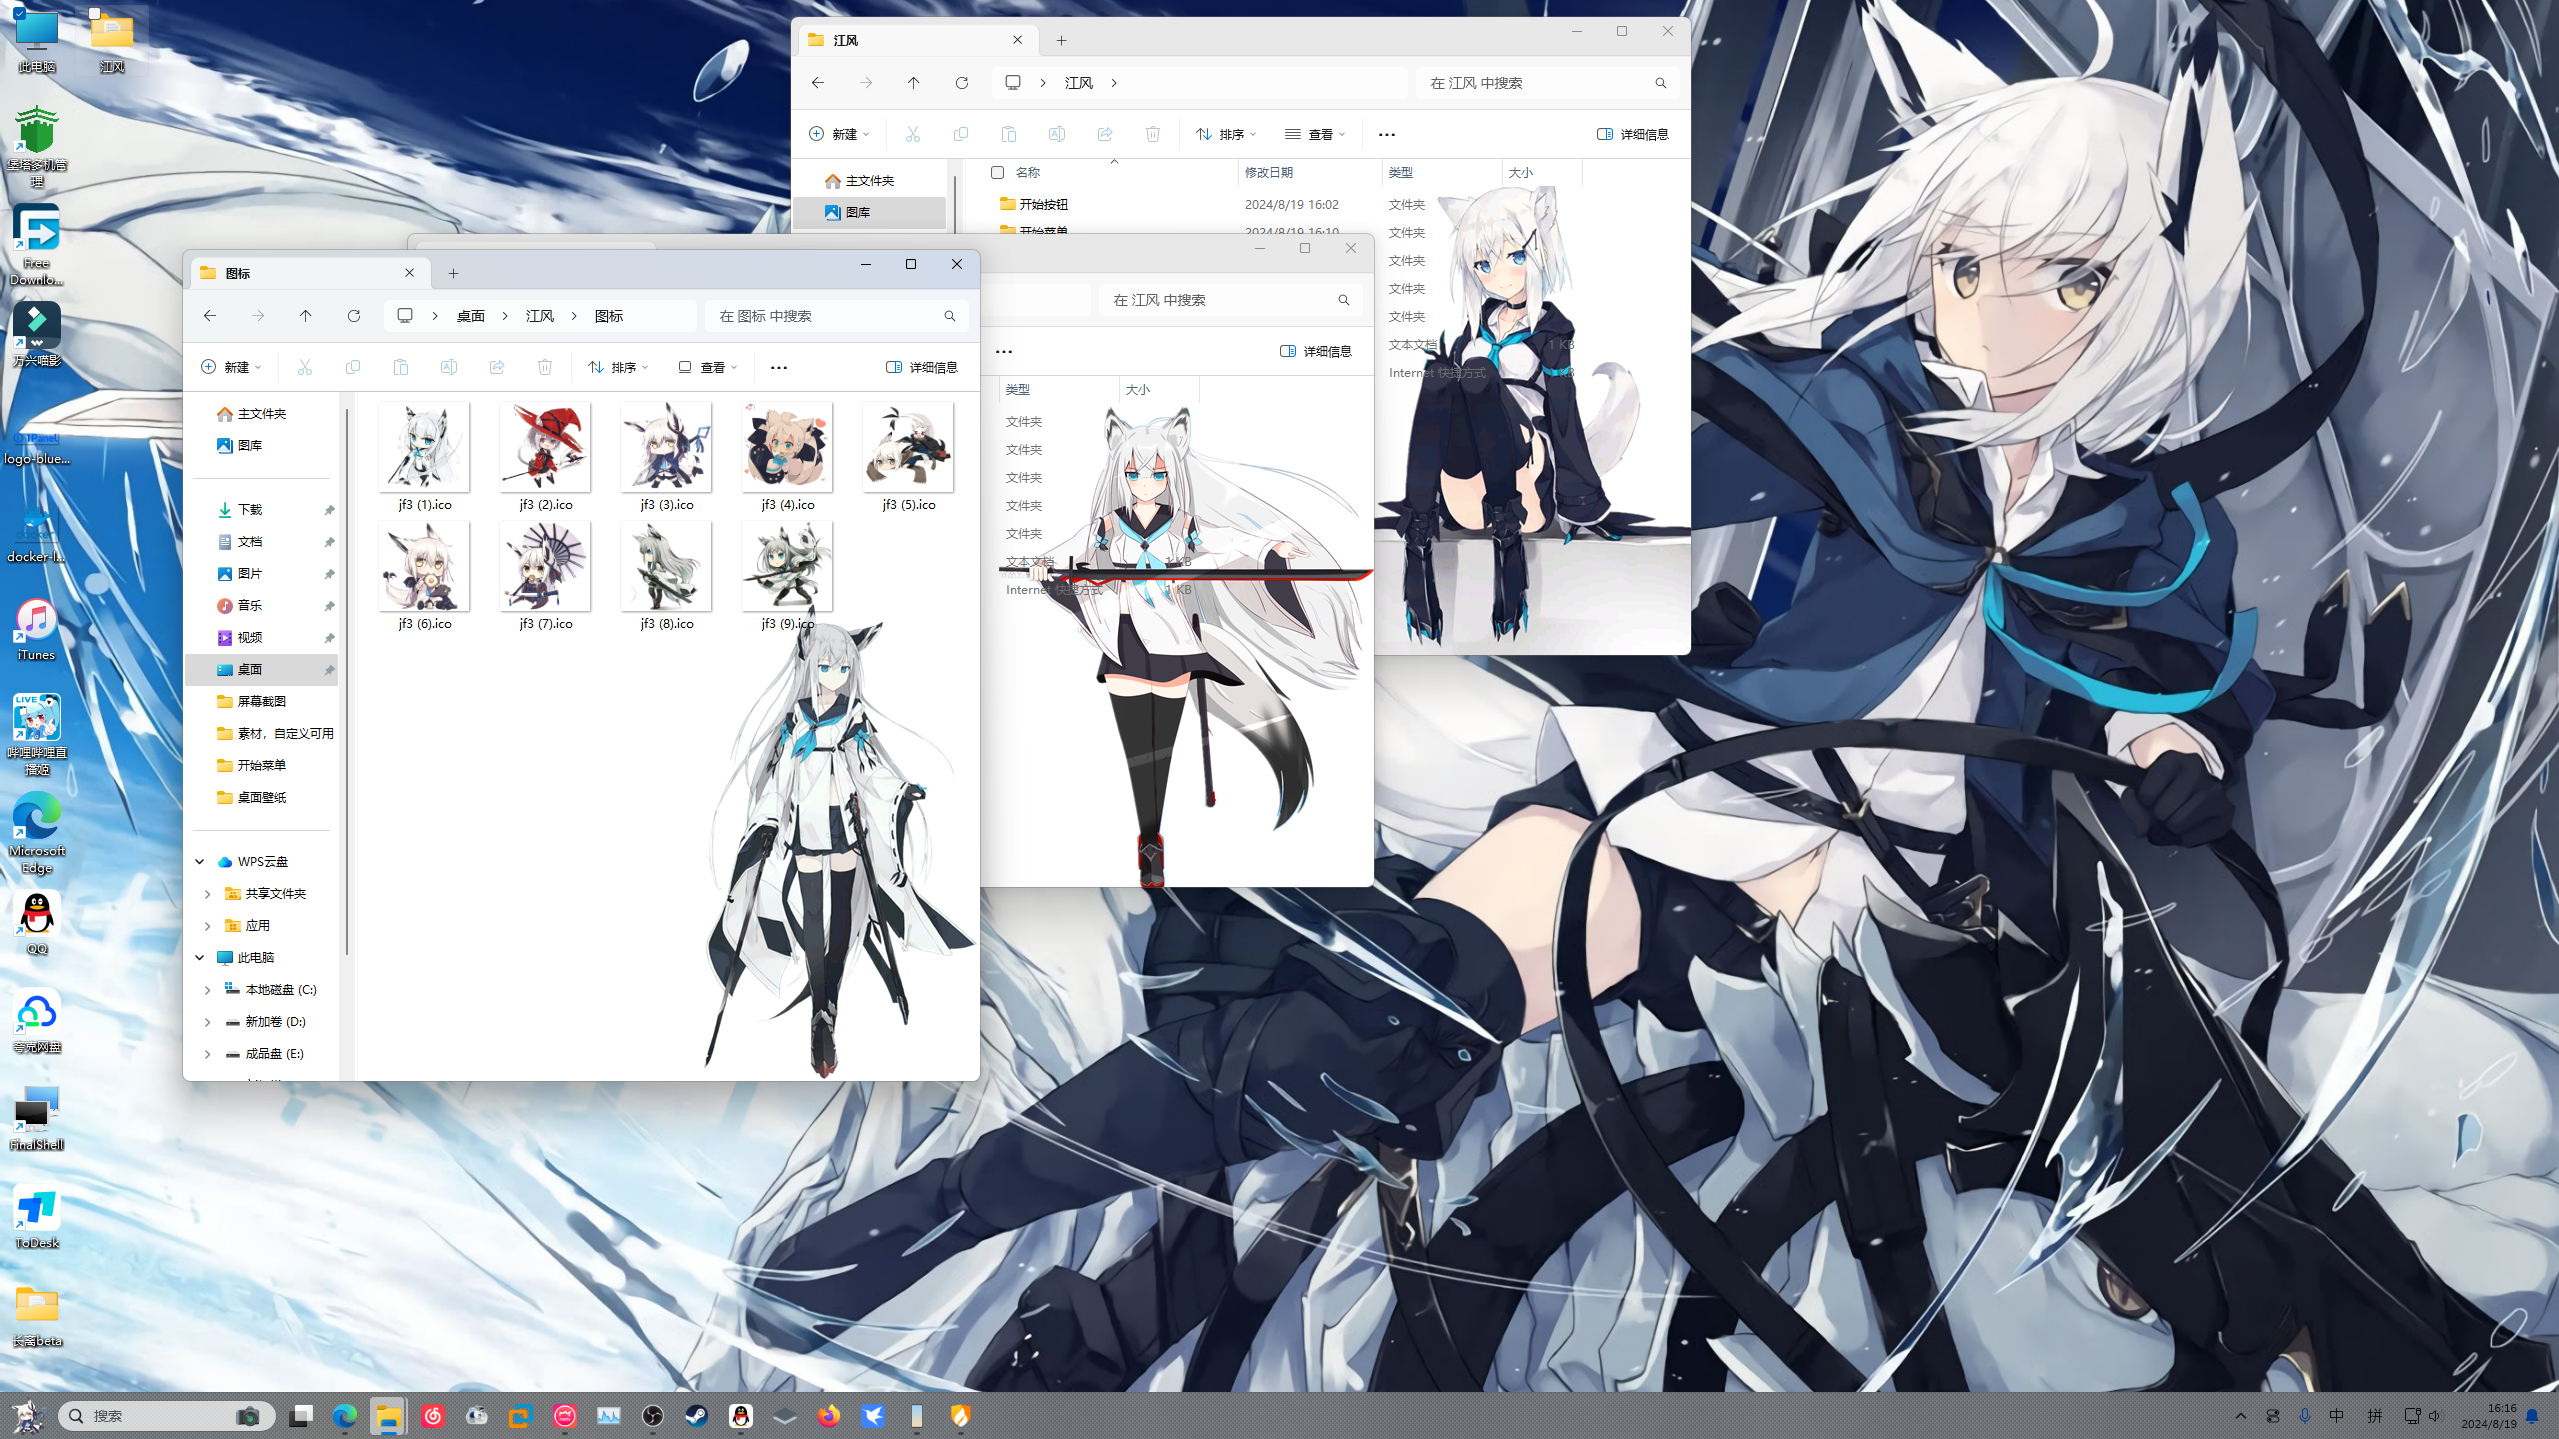Click the back arrow in 江风 window
2559x1439 pixels.
818,83
